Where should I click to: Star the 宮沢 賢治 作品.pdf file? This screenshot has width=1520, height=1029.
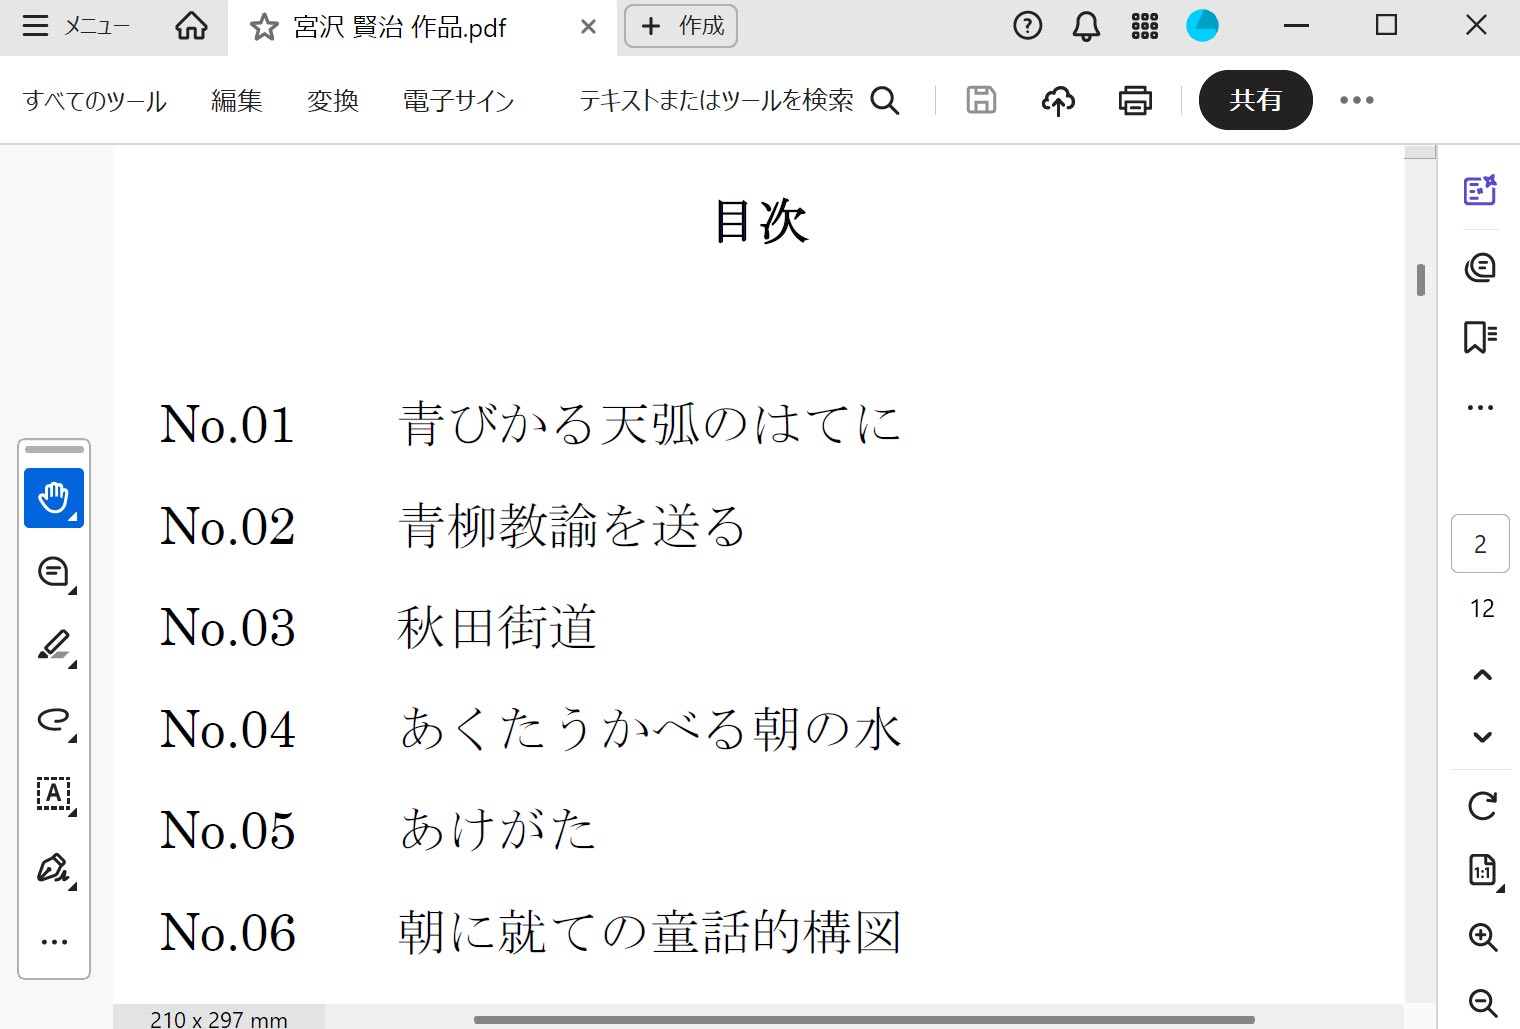pos(264,27)
